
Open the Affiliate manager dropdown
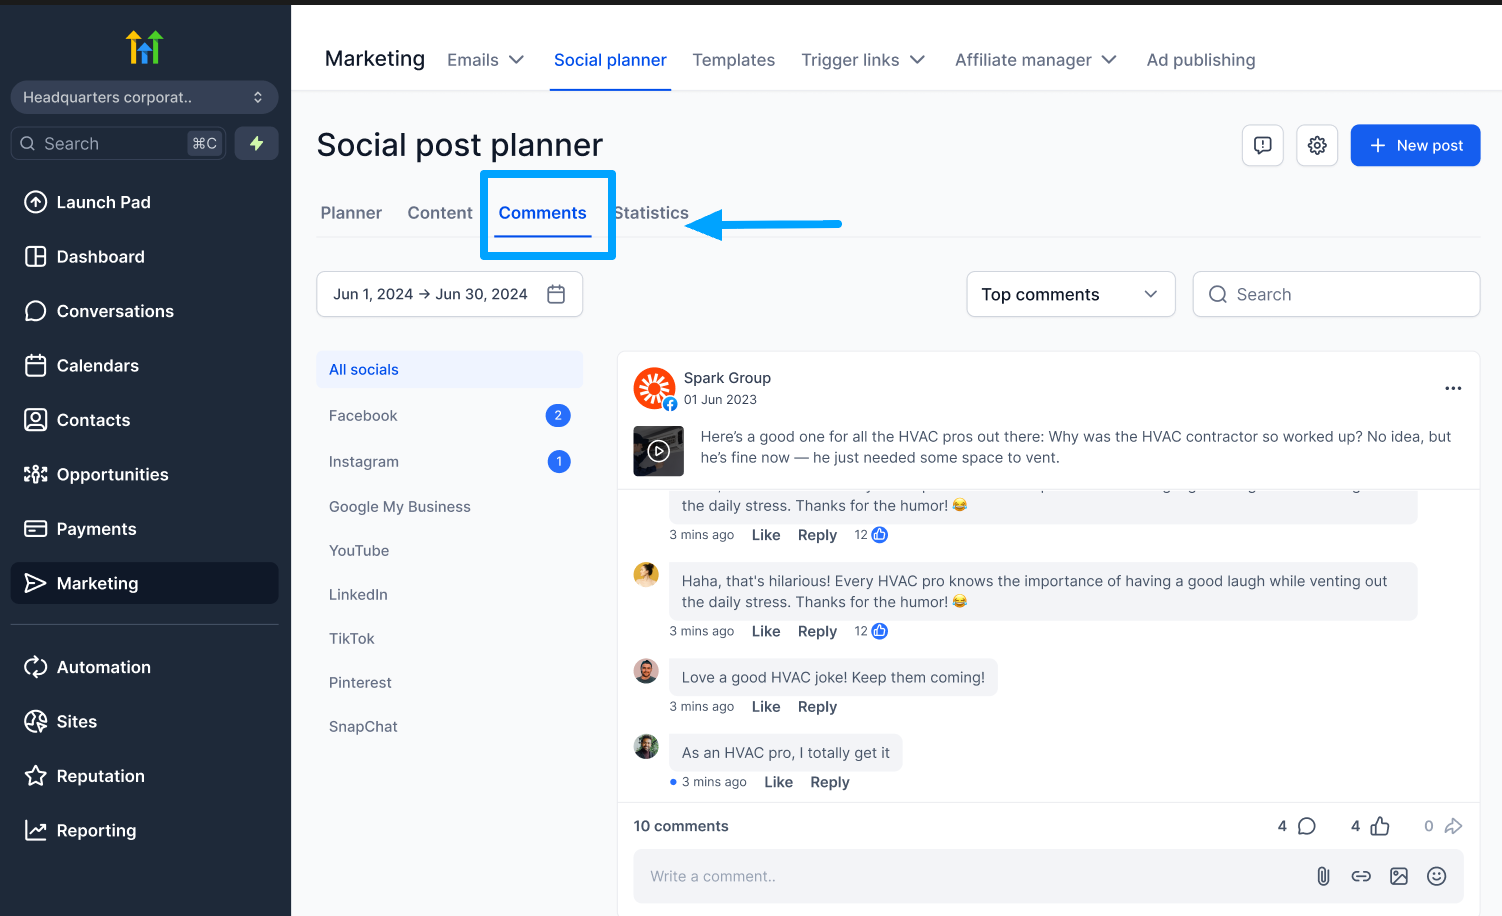coord(1034,60)
